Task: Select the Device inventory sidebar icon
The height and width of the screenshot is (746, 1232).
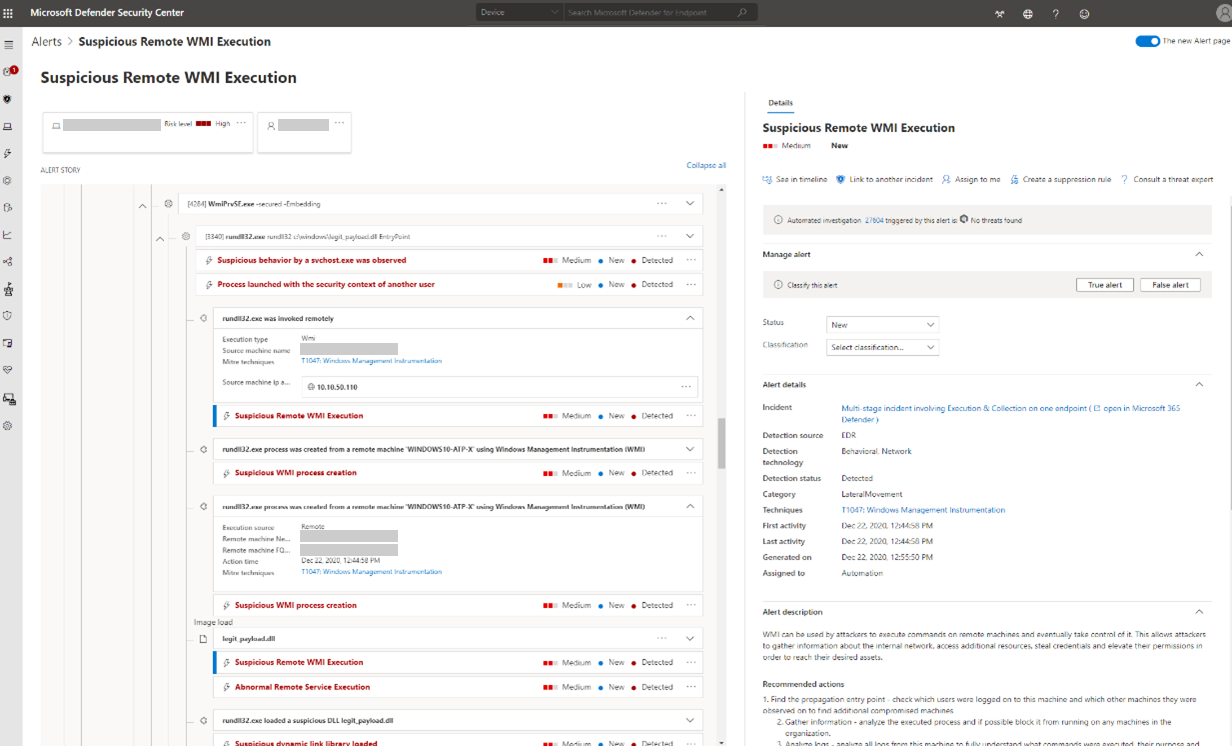Action: [x=8, y=125]
